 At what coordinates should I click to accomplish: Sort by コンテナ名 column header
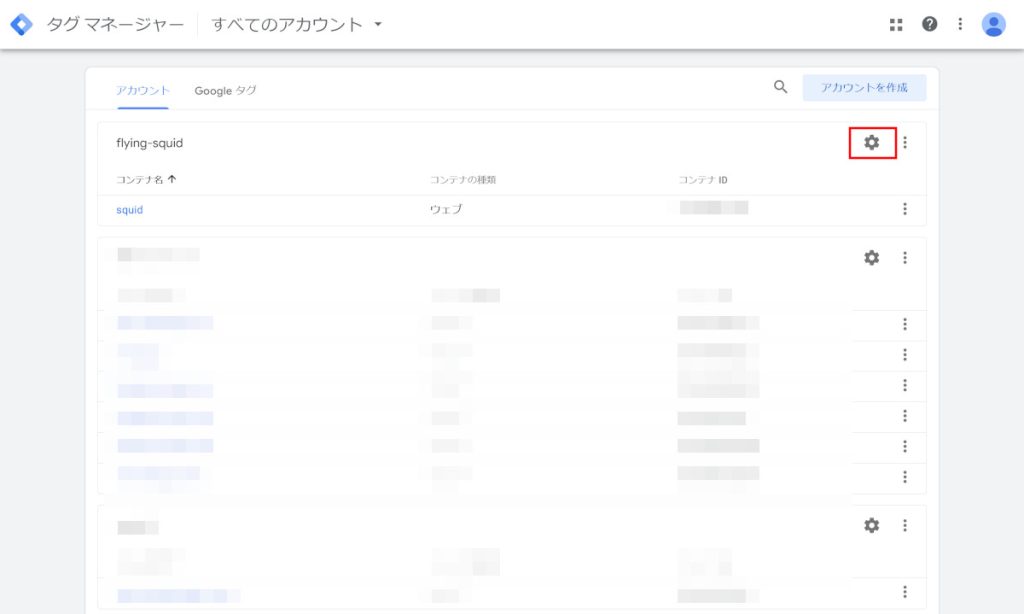click(x=146, y=180)
